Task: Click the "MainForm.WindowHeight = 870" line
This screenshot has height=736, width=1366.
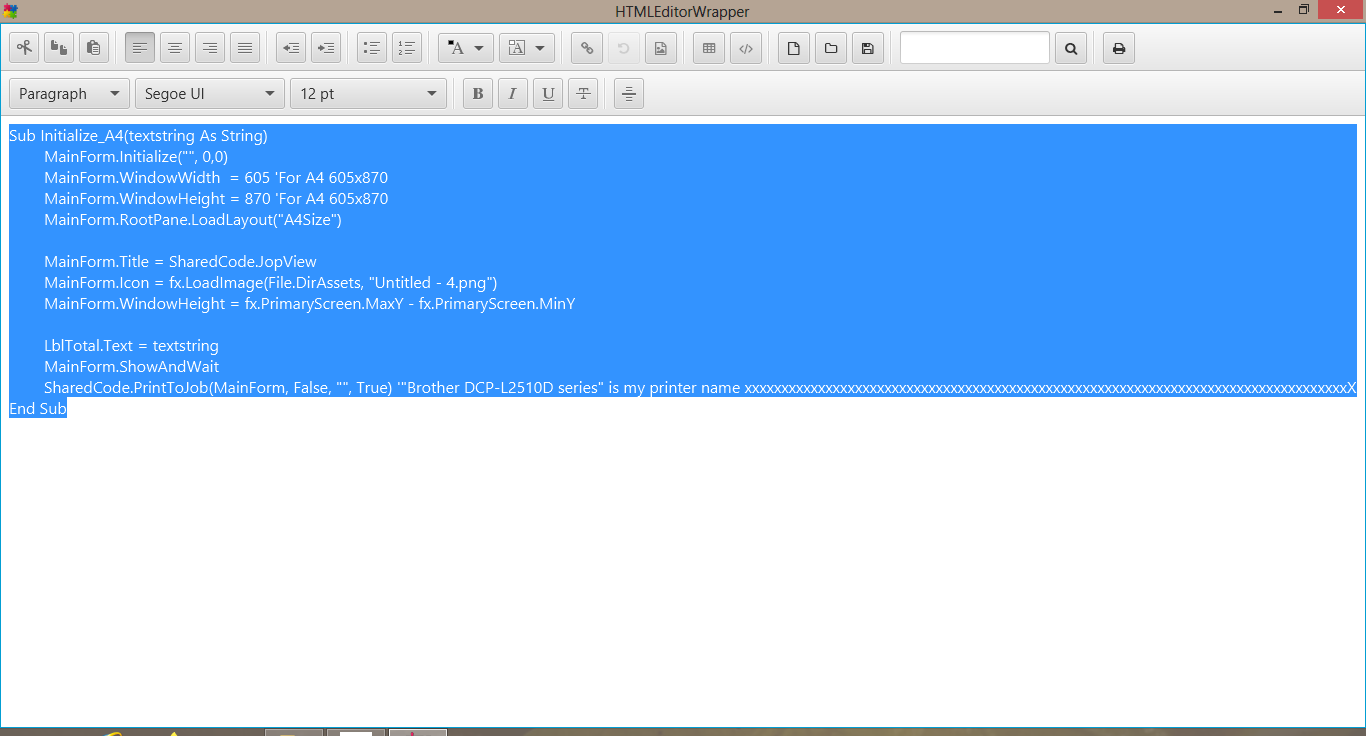Action: 216,199
